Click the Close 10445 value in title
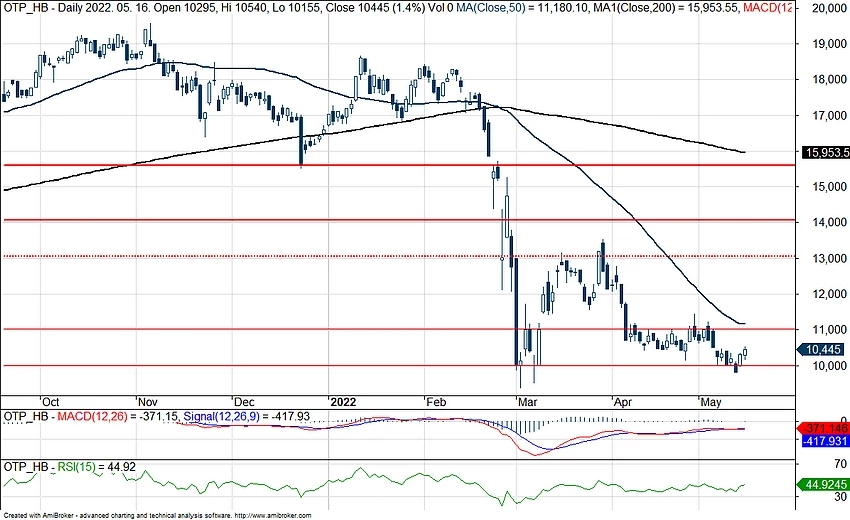 357,8
